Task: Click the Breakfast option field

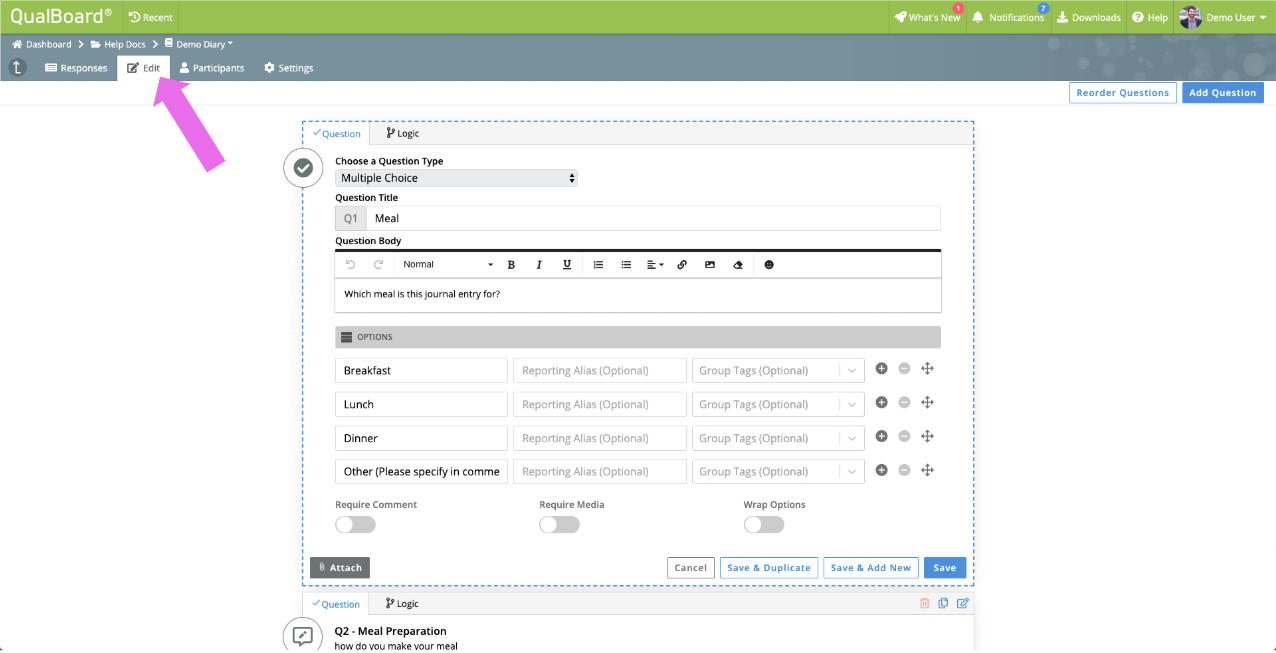Action: (x=421, y=371)
